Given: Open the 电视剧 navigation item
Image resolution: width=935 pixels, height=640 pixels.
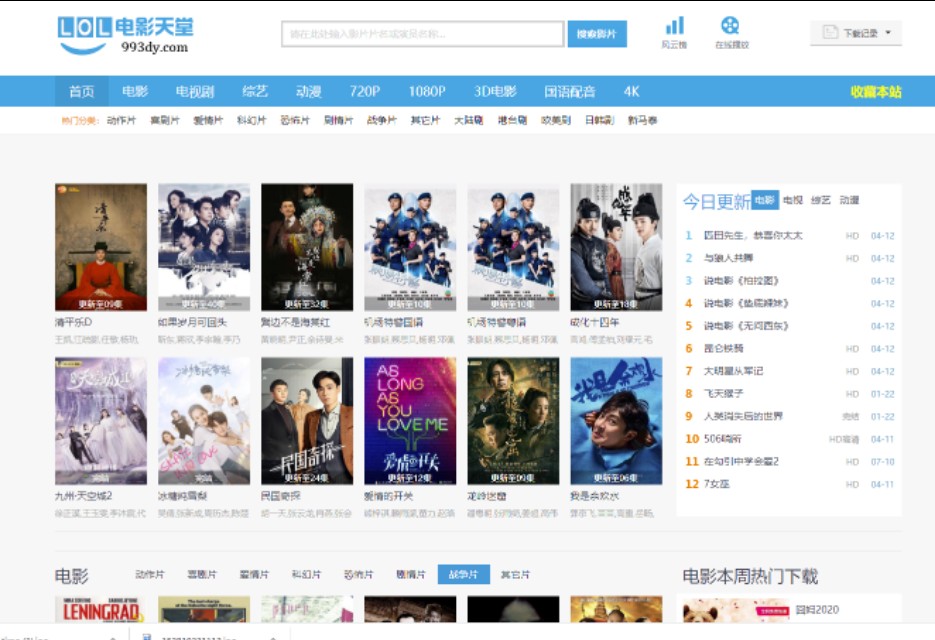Looking at the screenshot, I should pyautogui.click(x=194, y=91).
